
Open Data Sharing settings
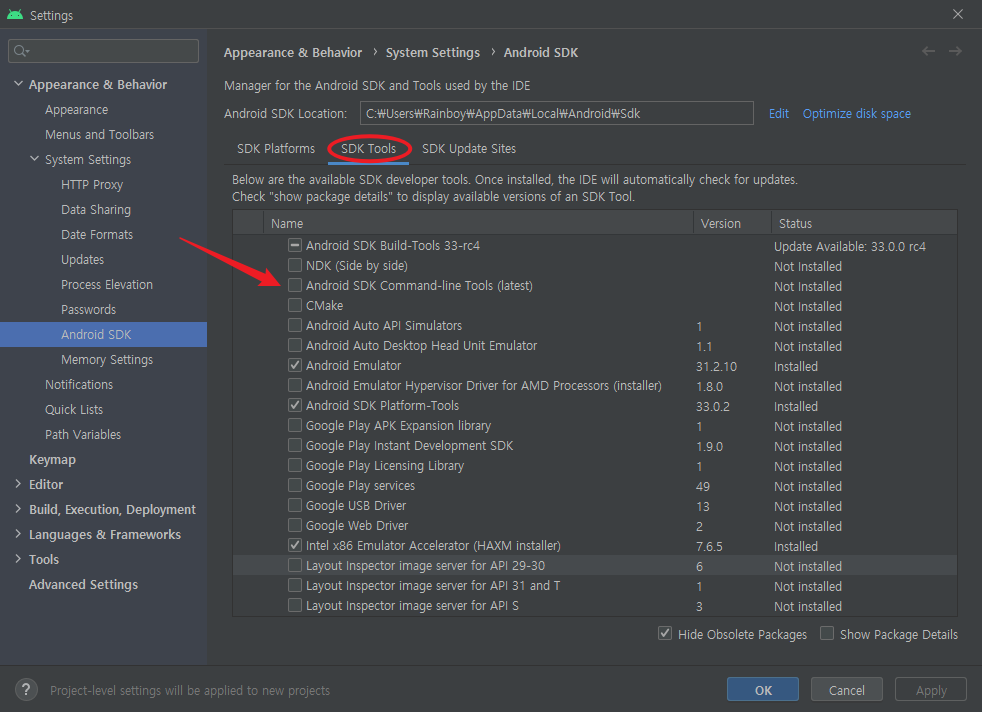[x=96, y=210]
